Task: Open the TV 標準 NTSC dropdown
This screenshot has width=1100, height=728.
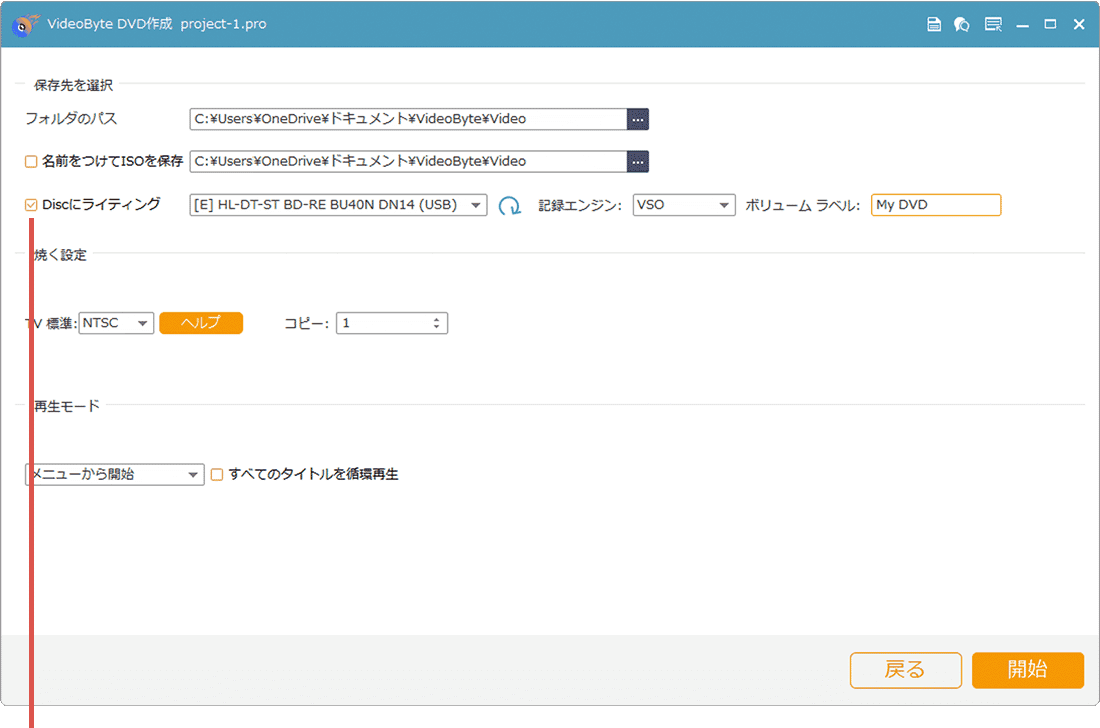Action: point(116,323)
